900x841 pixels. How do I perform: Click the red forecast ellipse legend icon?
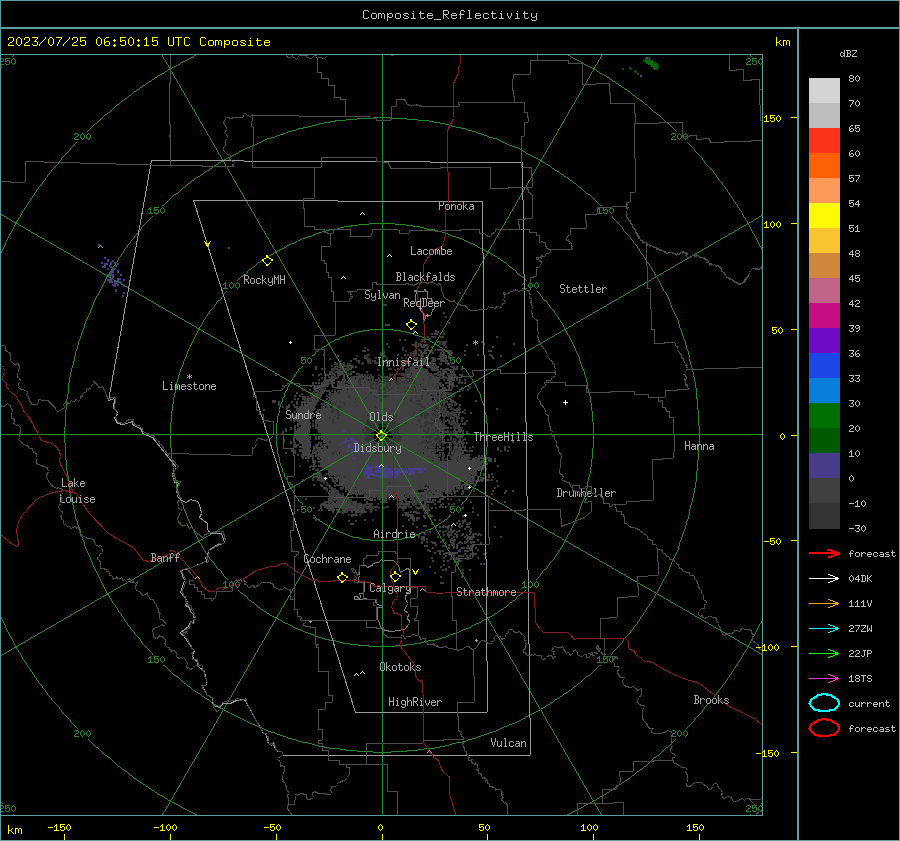point(824,728)
